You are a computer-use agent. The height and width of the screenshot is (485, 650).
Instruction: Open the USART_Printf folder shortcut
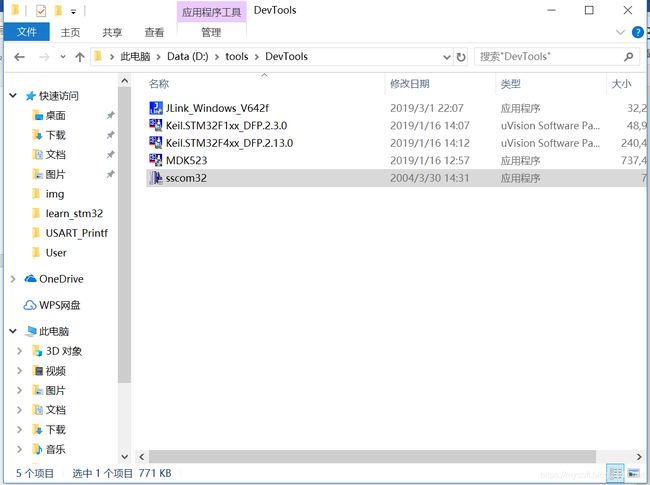76,233
